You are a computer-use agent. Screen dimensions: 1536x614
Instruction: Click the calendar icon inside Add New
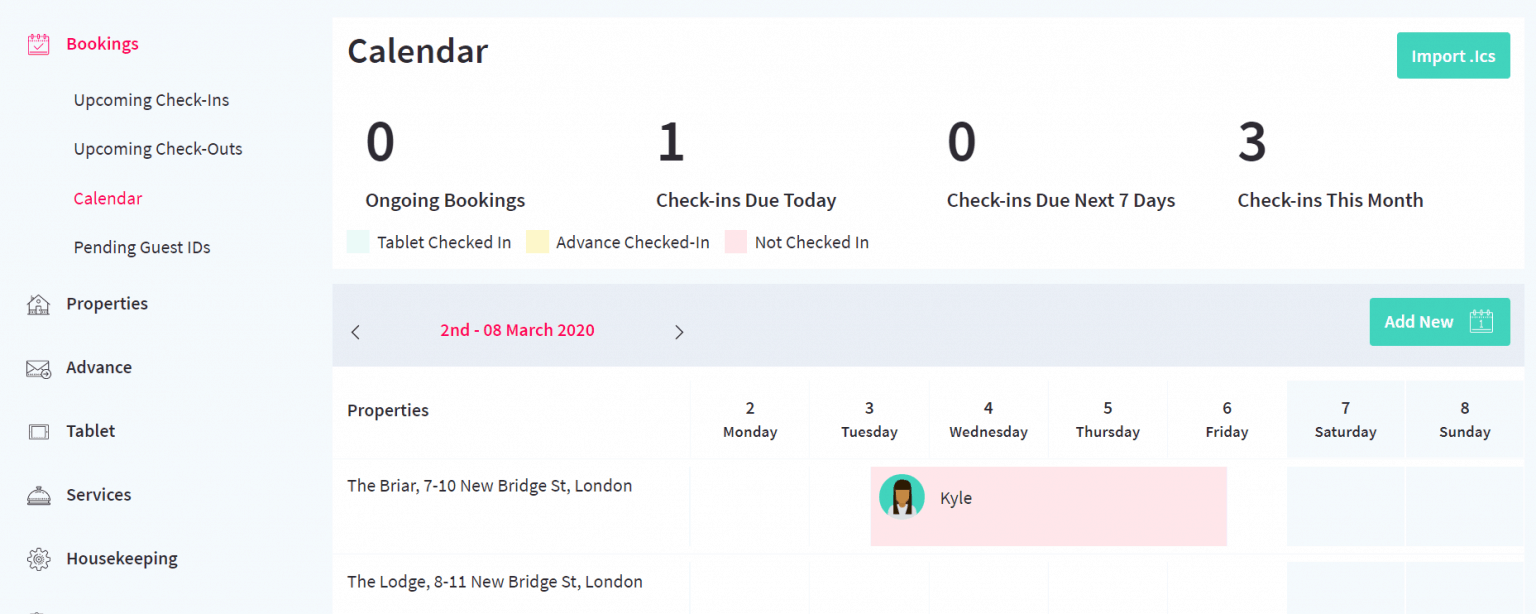point(1480,321)
